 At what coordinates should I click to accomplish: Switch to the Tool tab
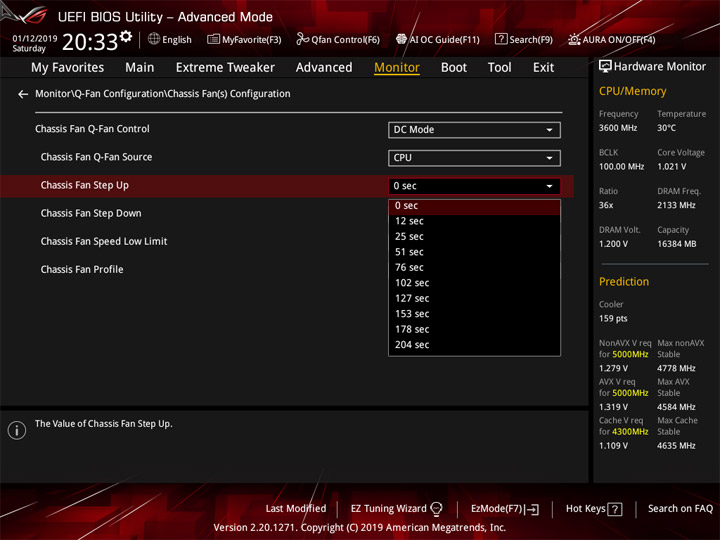coord(499,68)
